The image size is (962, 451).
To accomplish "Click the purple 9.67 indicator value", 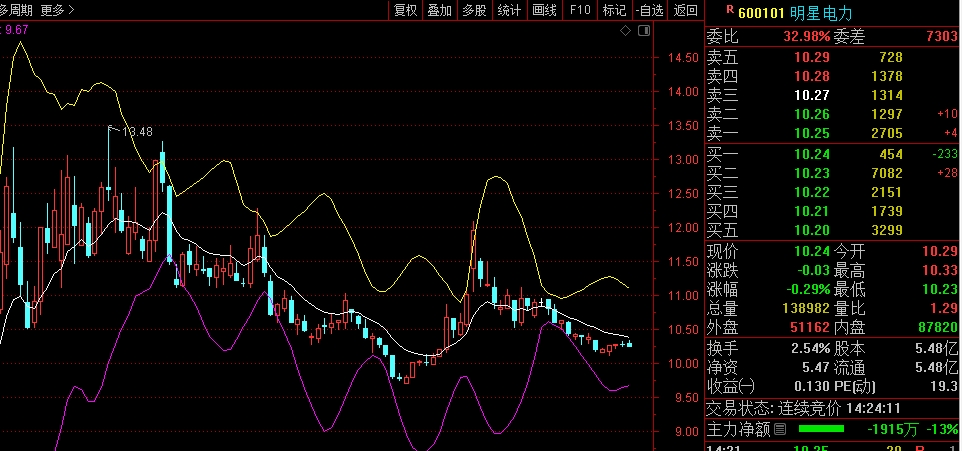I will click(x=16, y=28).
